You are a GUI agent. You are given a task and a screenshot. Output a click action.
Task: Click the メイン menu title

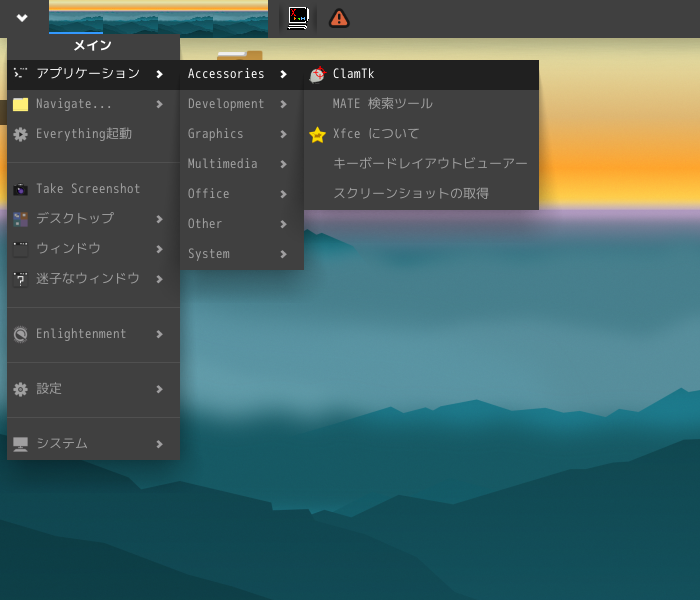tap(93, 46)
